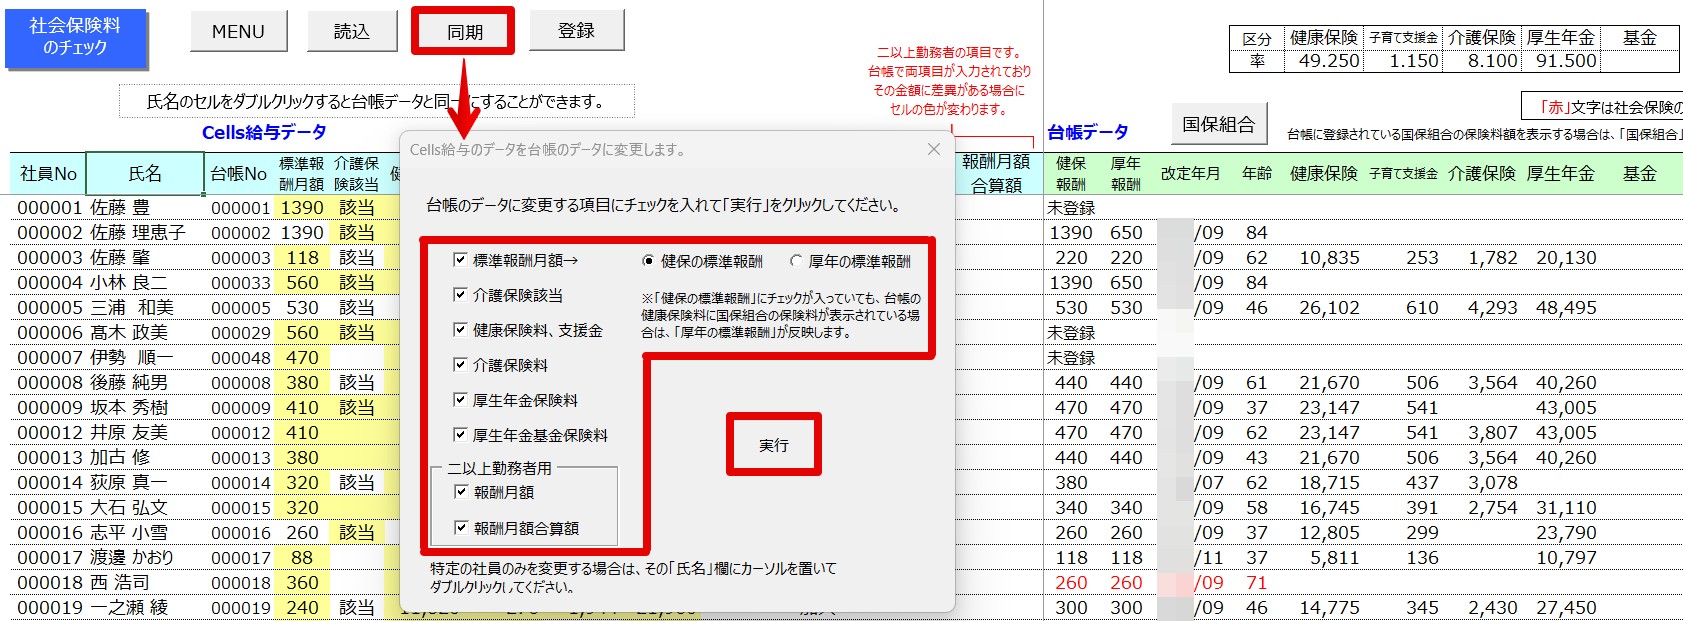Click the 読込 button
Viewport: 1683px width, 621px height.
pos(351,32)
